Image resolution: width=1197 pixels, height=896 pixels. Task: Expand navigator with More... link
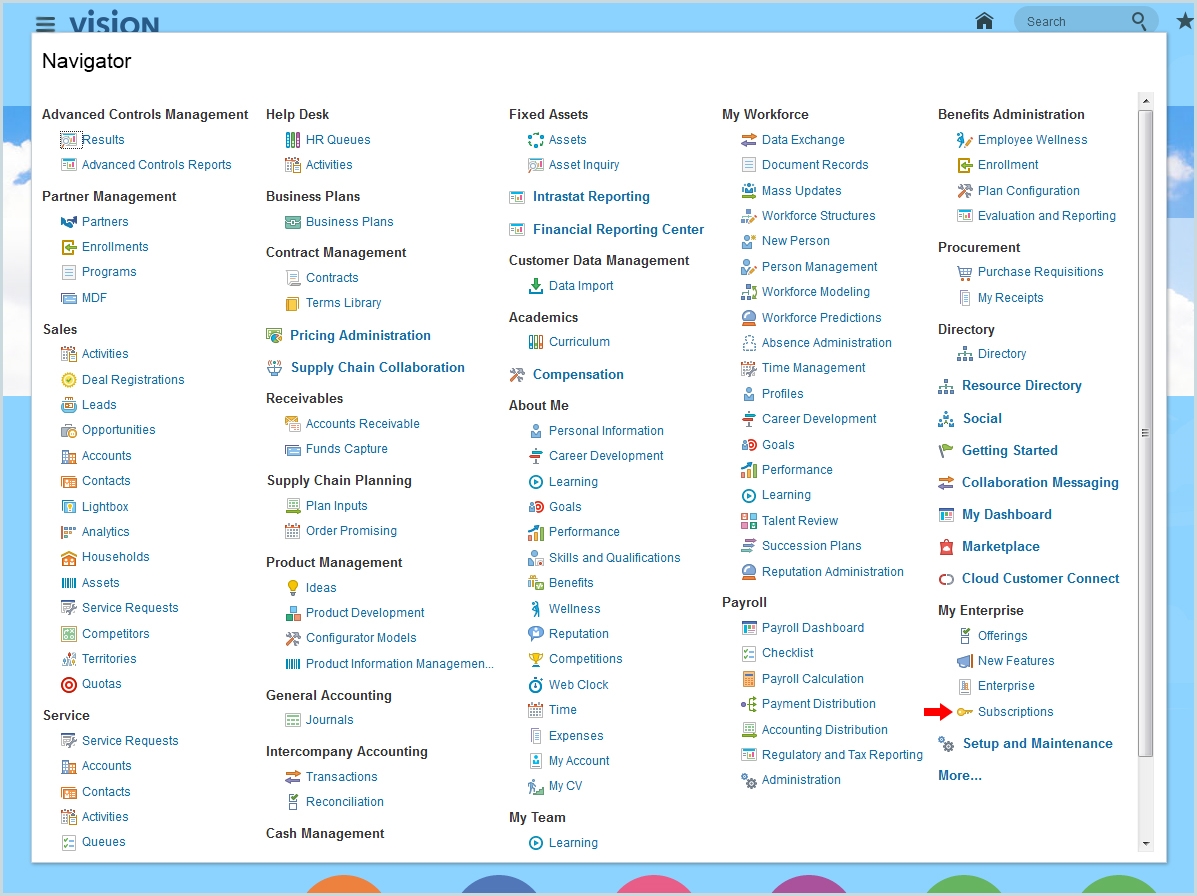point(959,775)
